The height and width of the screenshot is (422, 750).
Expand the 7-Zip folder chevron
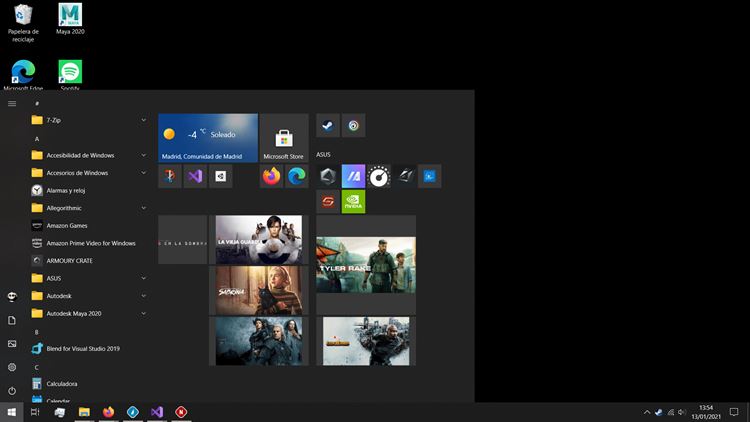coord(143,120)
